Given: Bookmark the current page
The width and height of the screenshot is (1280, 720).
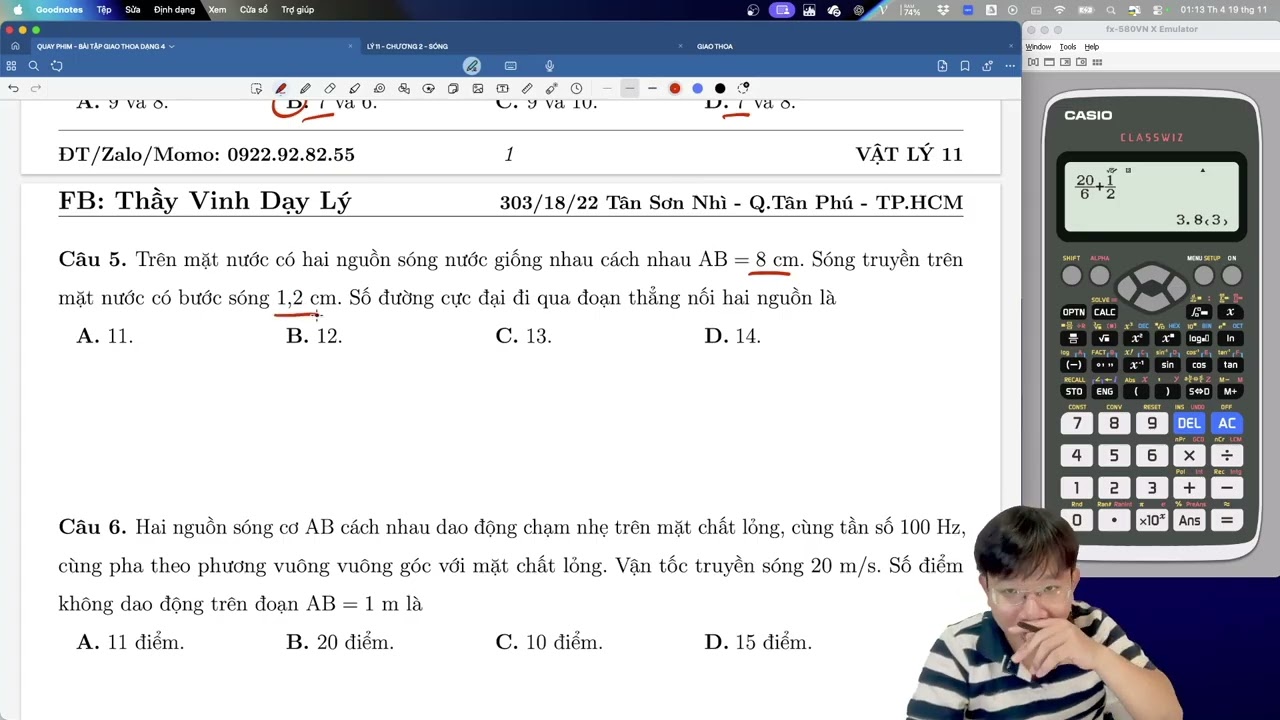Looking at the screenshot, I should (x=965, y=66).
